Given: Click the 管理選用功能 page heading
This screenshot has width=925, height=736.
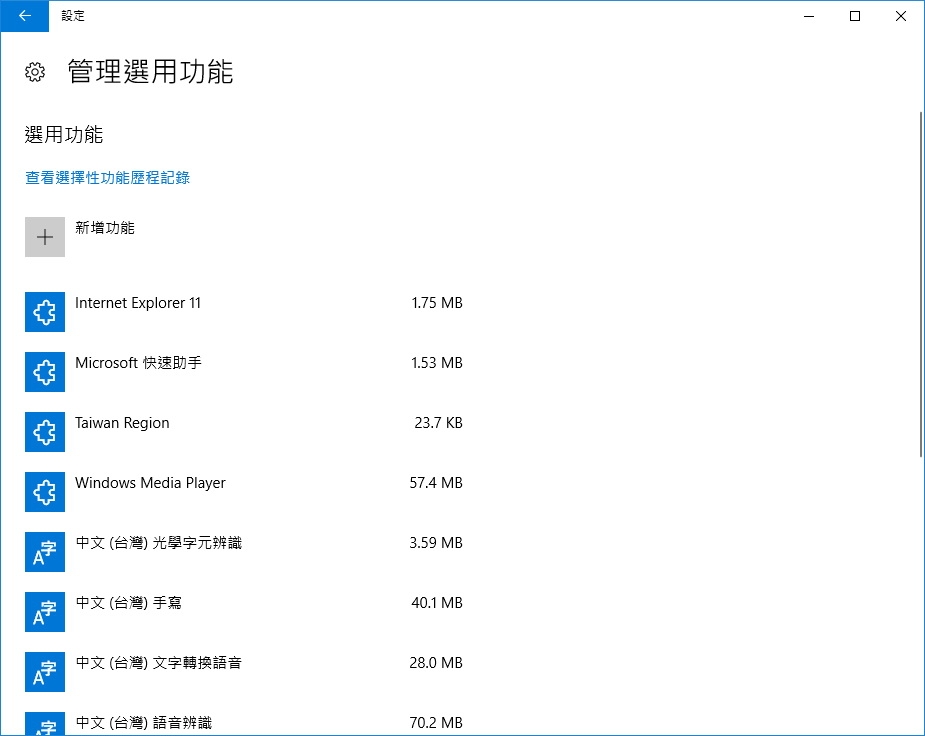Looking at the screenshot, I should pos(150,71).
